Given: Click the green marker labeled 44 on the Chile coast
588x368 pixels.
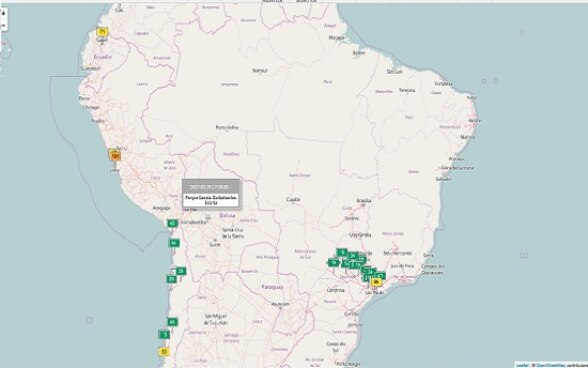Looking at the screenshot, I should point(174,243).
